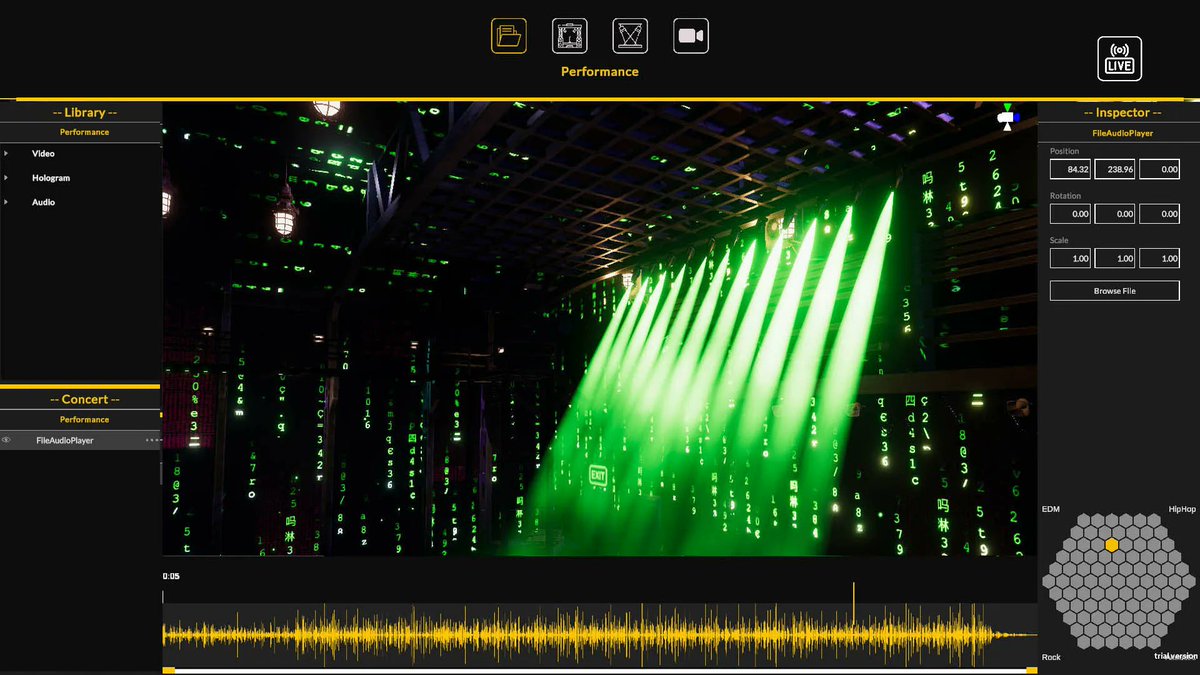This screenshot has width=1200, height=675.
Task: Click the audio waveform timeline
Action: pyautogui.click(x=599, y=634)
